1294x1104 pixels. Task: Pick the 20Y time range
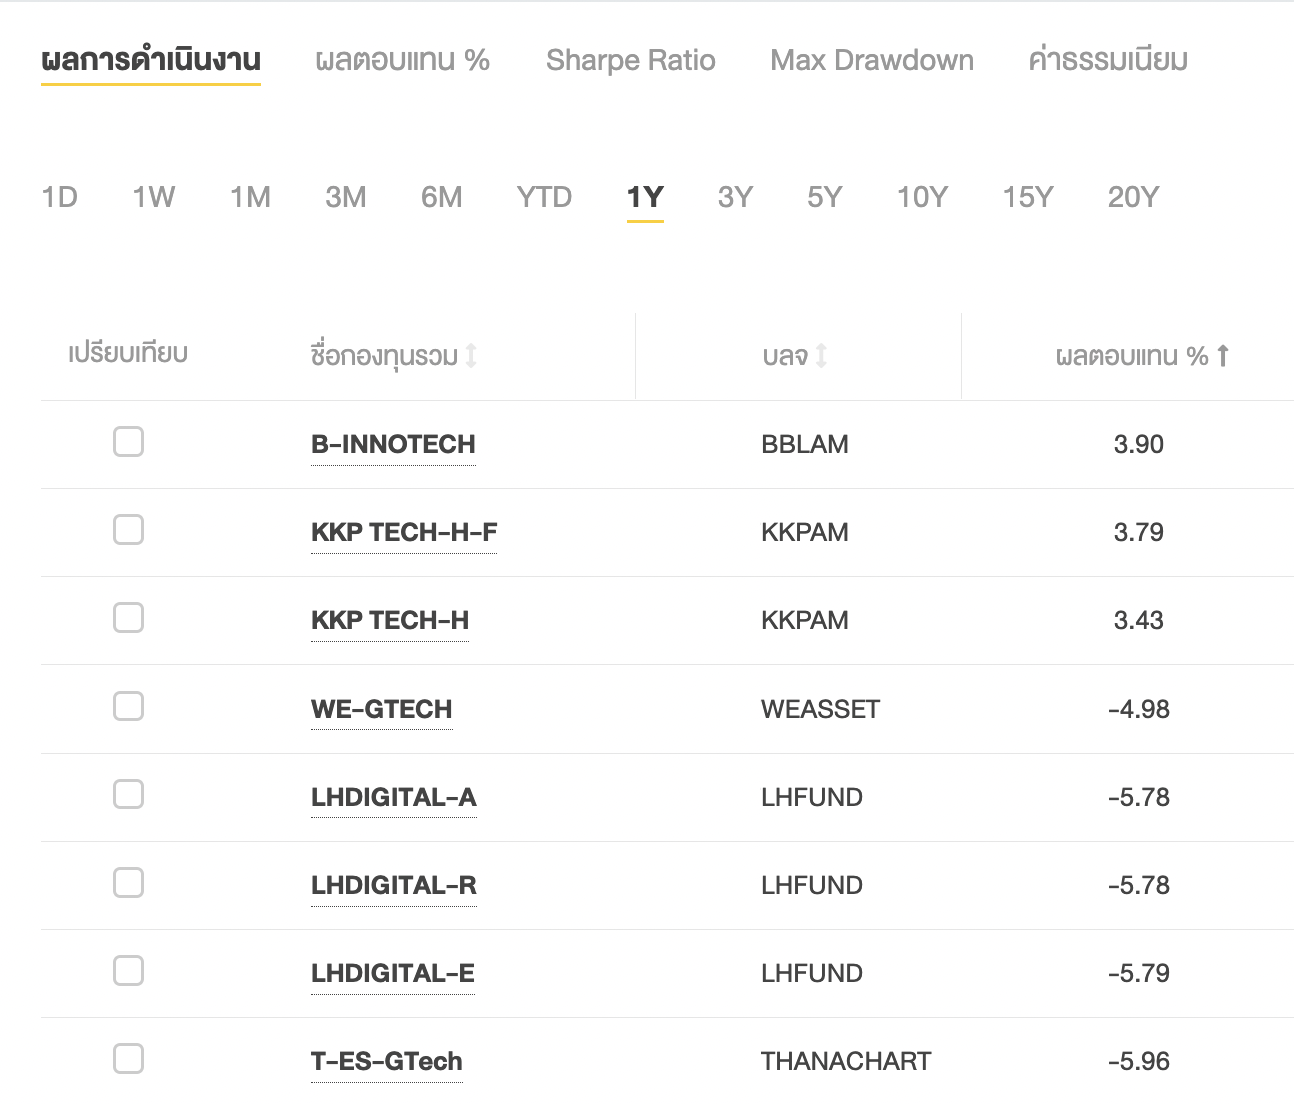[x=1132, y=197]
